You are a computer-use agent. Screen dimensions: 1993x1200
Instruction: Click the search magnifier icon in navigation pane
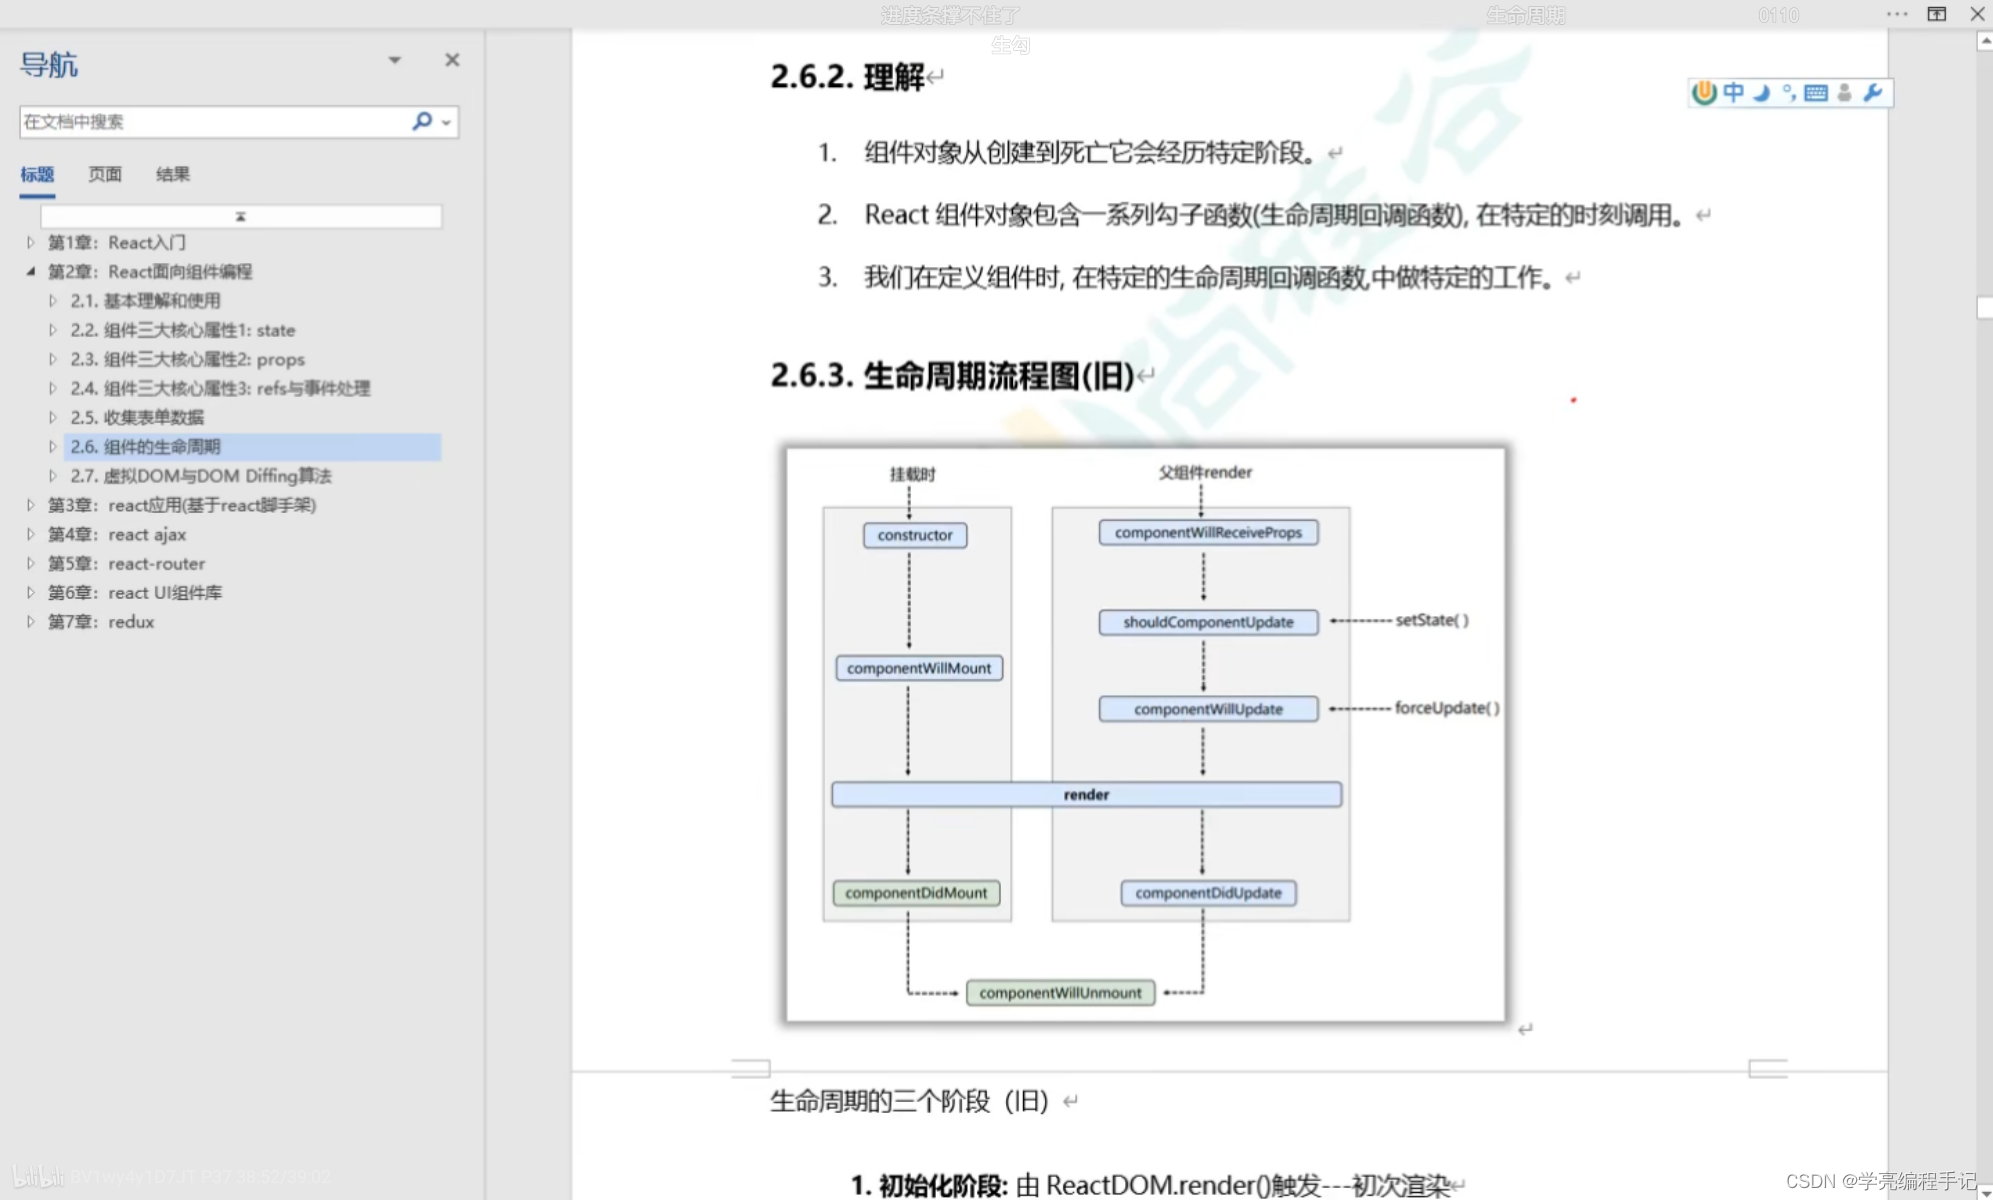click(x=422, y=121)
